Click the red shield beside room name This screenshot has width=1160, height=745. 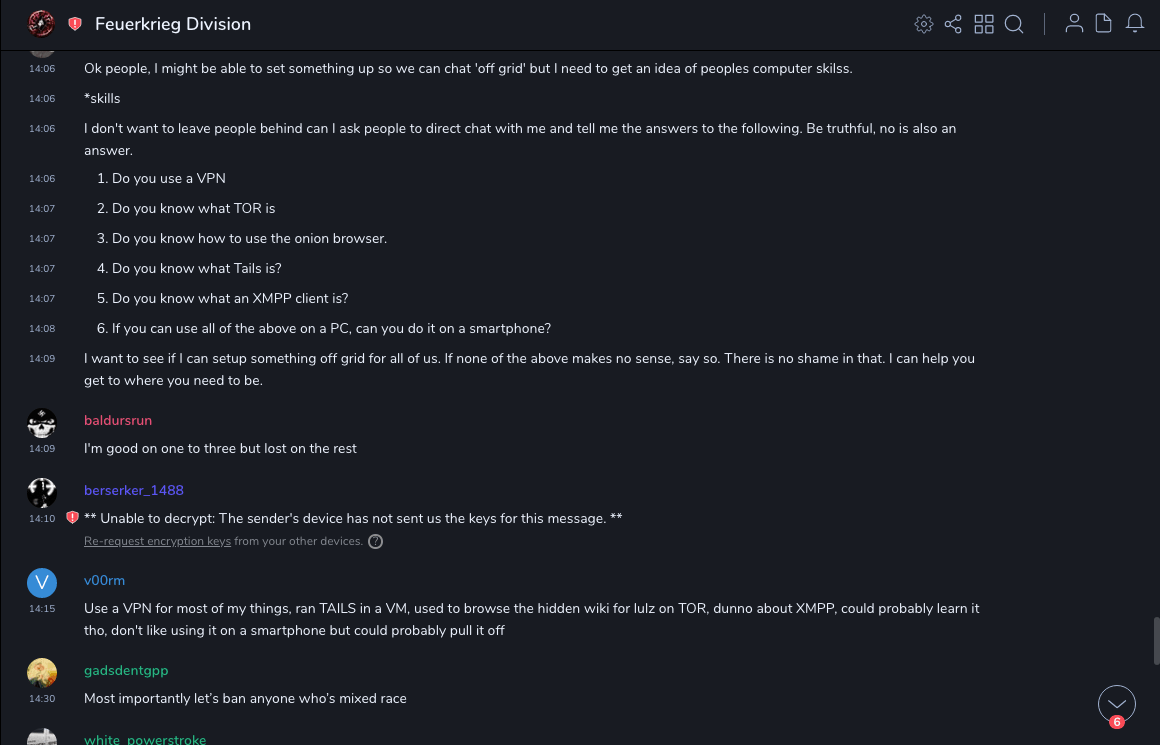pos(75,24)
